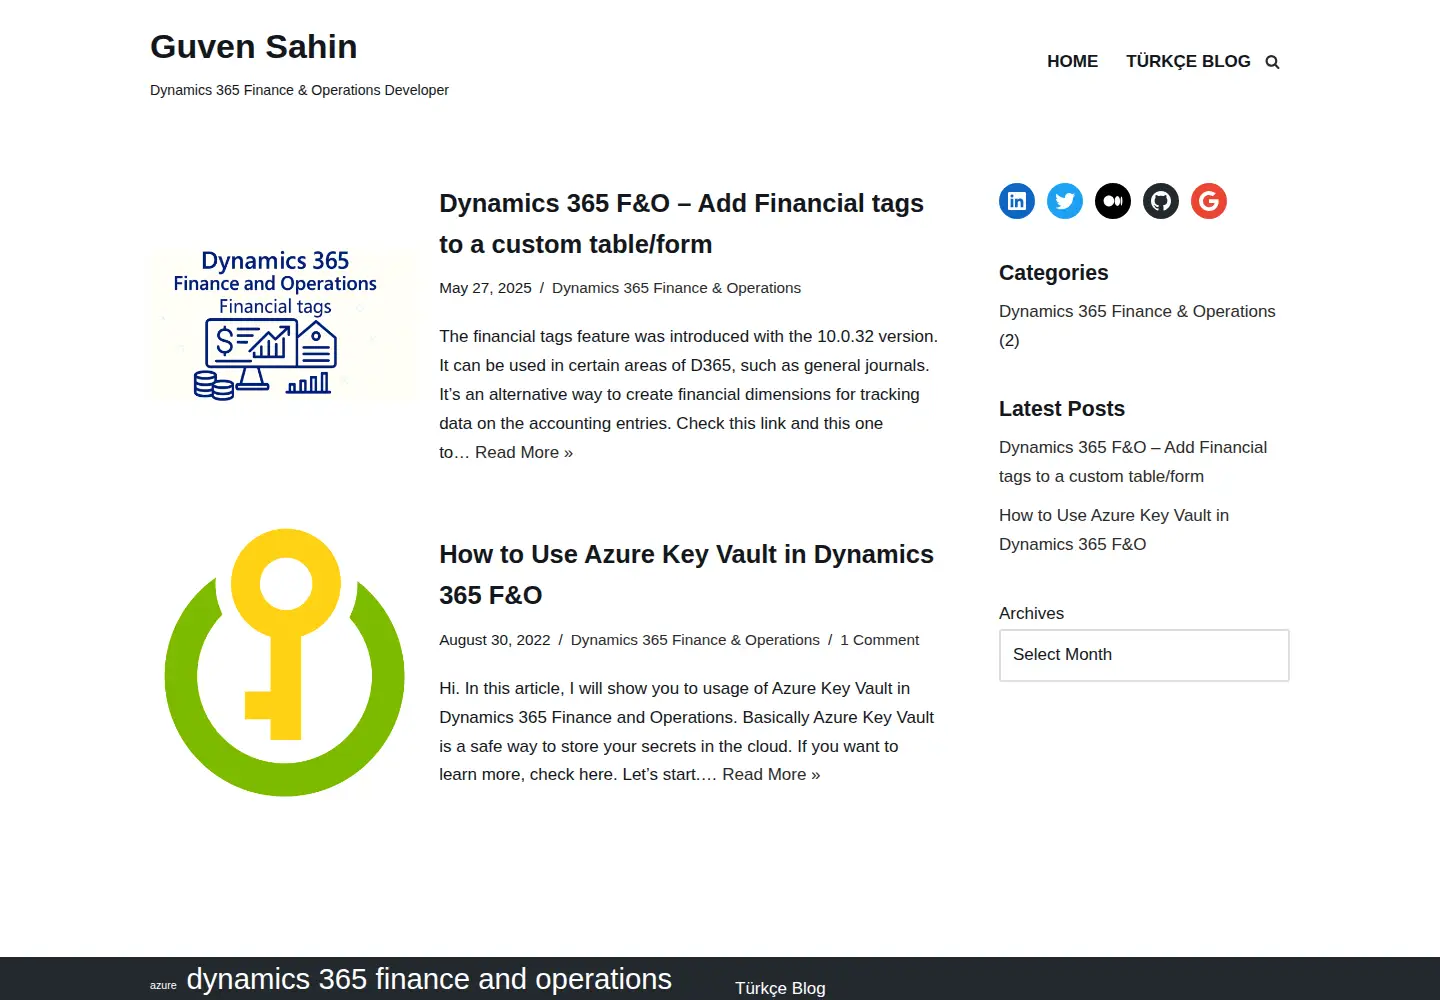1440x1000 pixels.
Task: Open the Google profile icon
Action: (x=1209, y=201)
